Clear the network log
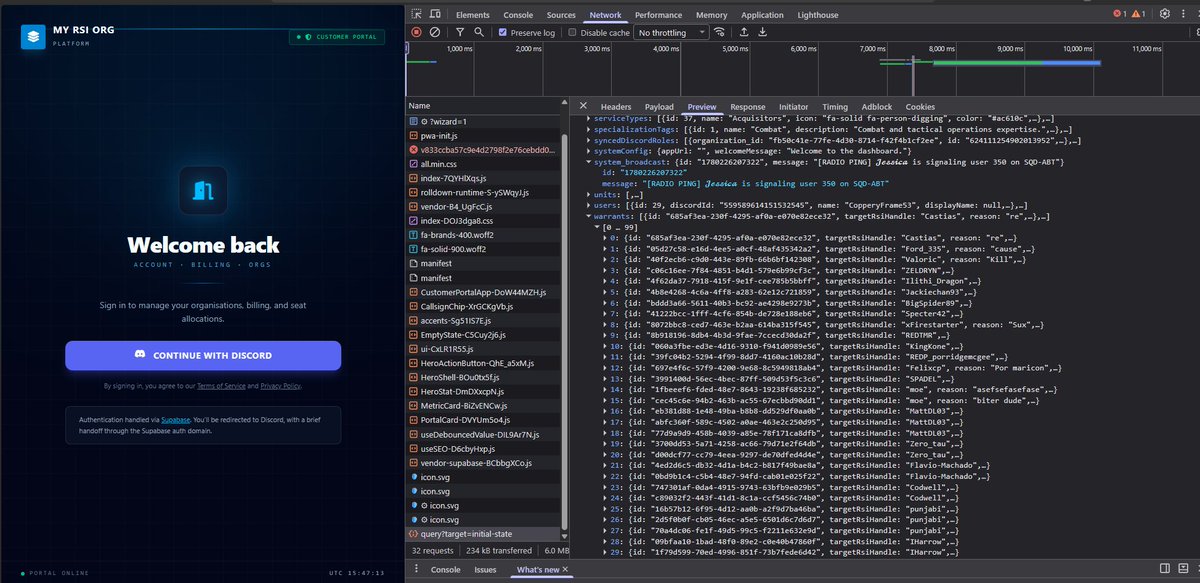Screen dimensions: 1200x583 pyautogui.click(x=435, y=32)
